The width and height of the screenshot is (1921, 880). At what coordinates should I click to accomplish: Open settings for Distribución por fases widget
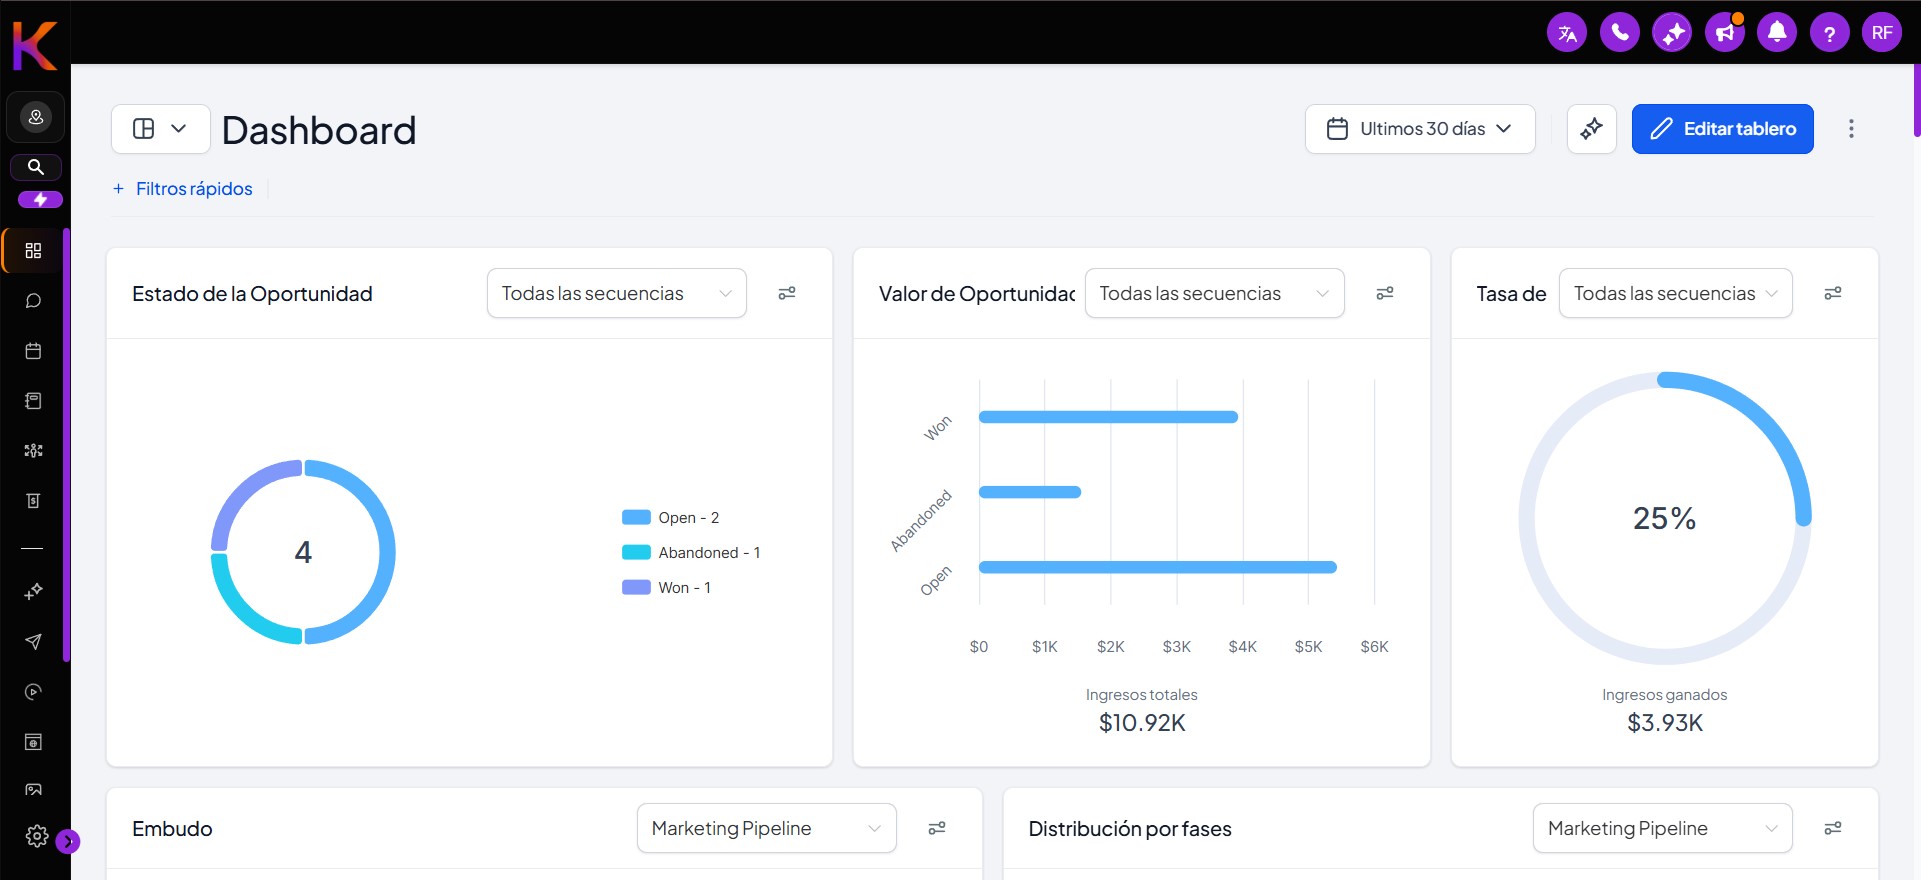click(x=1833, y=828)
